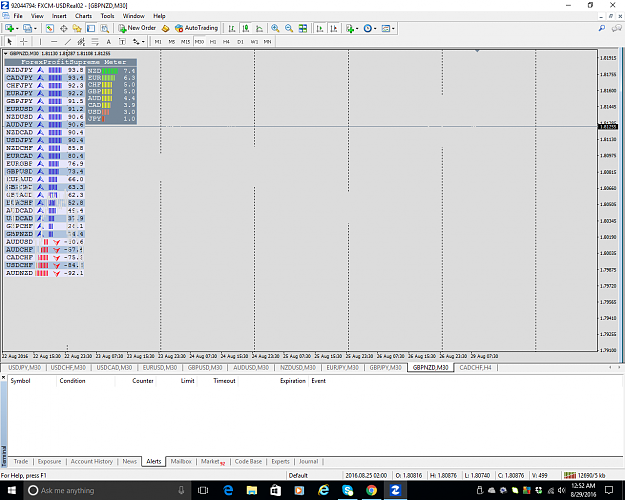
Task: Switch timeframe to H1
Action: (x=213, y=41)
